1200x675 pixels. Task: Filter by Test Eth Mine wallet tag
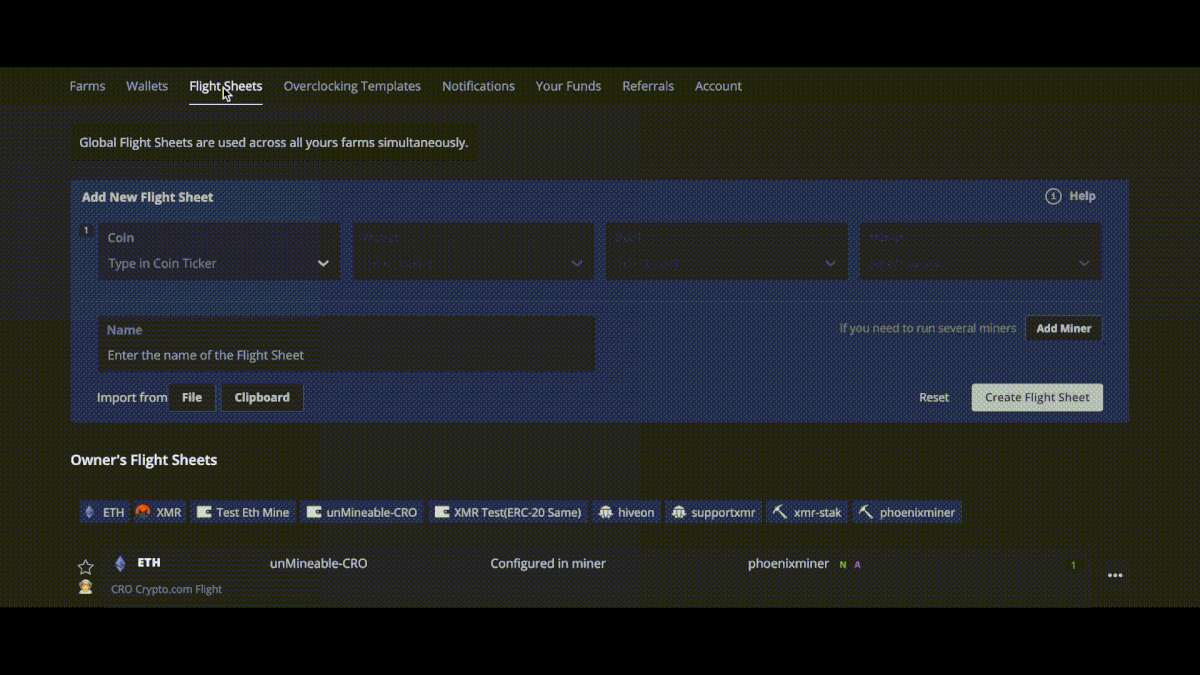tap(243, 512)
